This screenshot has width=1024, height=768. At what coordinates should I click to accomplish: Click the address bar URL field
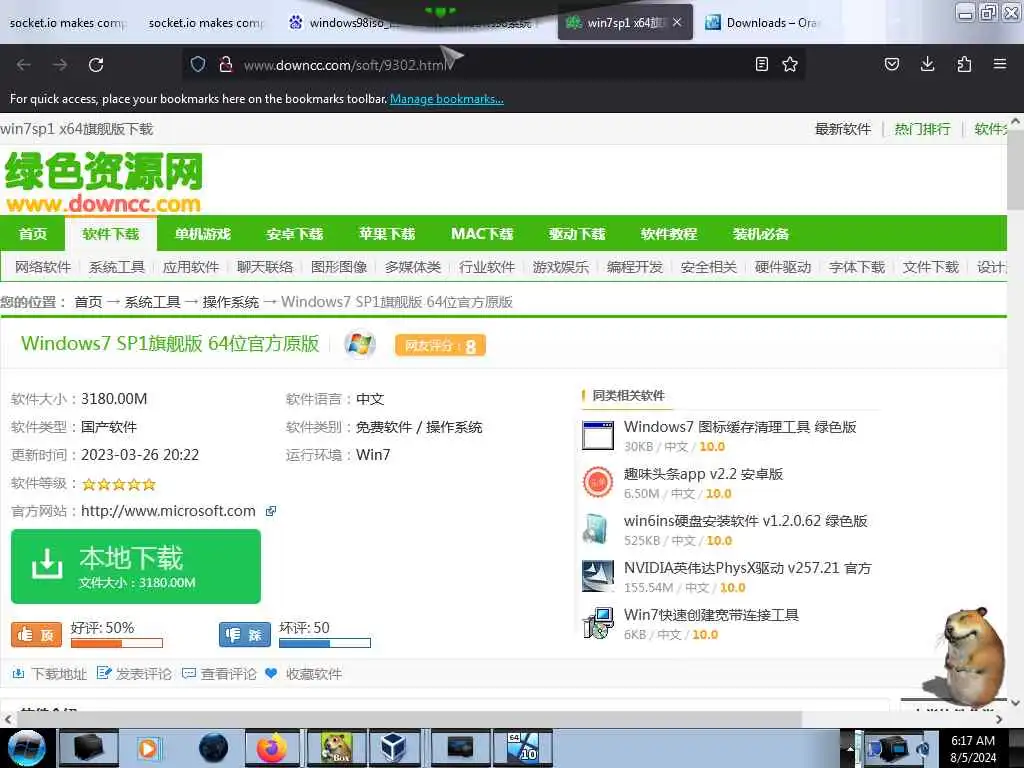[x=493, y=65]
